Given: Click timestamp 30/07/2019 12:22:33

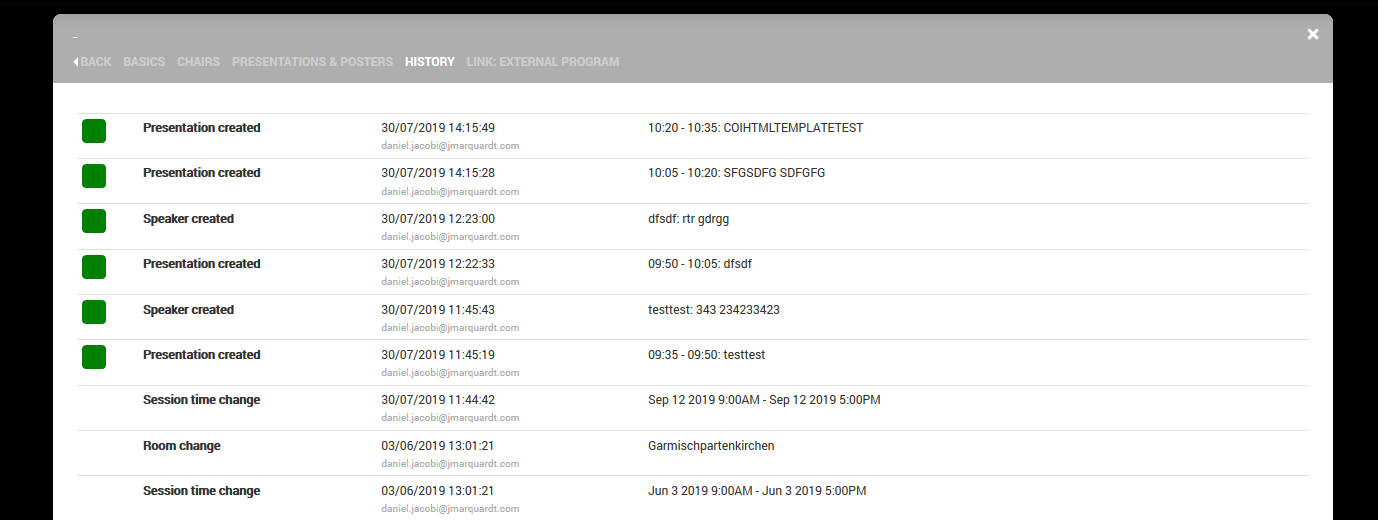Looking at the screenshot, I should click(x=438, y=264).
